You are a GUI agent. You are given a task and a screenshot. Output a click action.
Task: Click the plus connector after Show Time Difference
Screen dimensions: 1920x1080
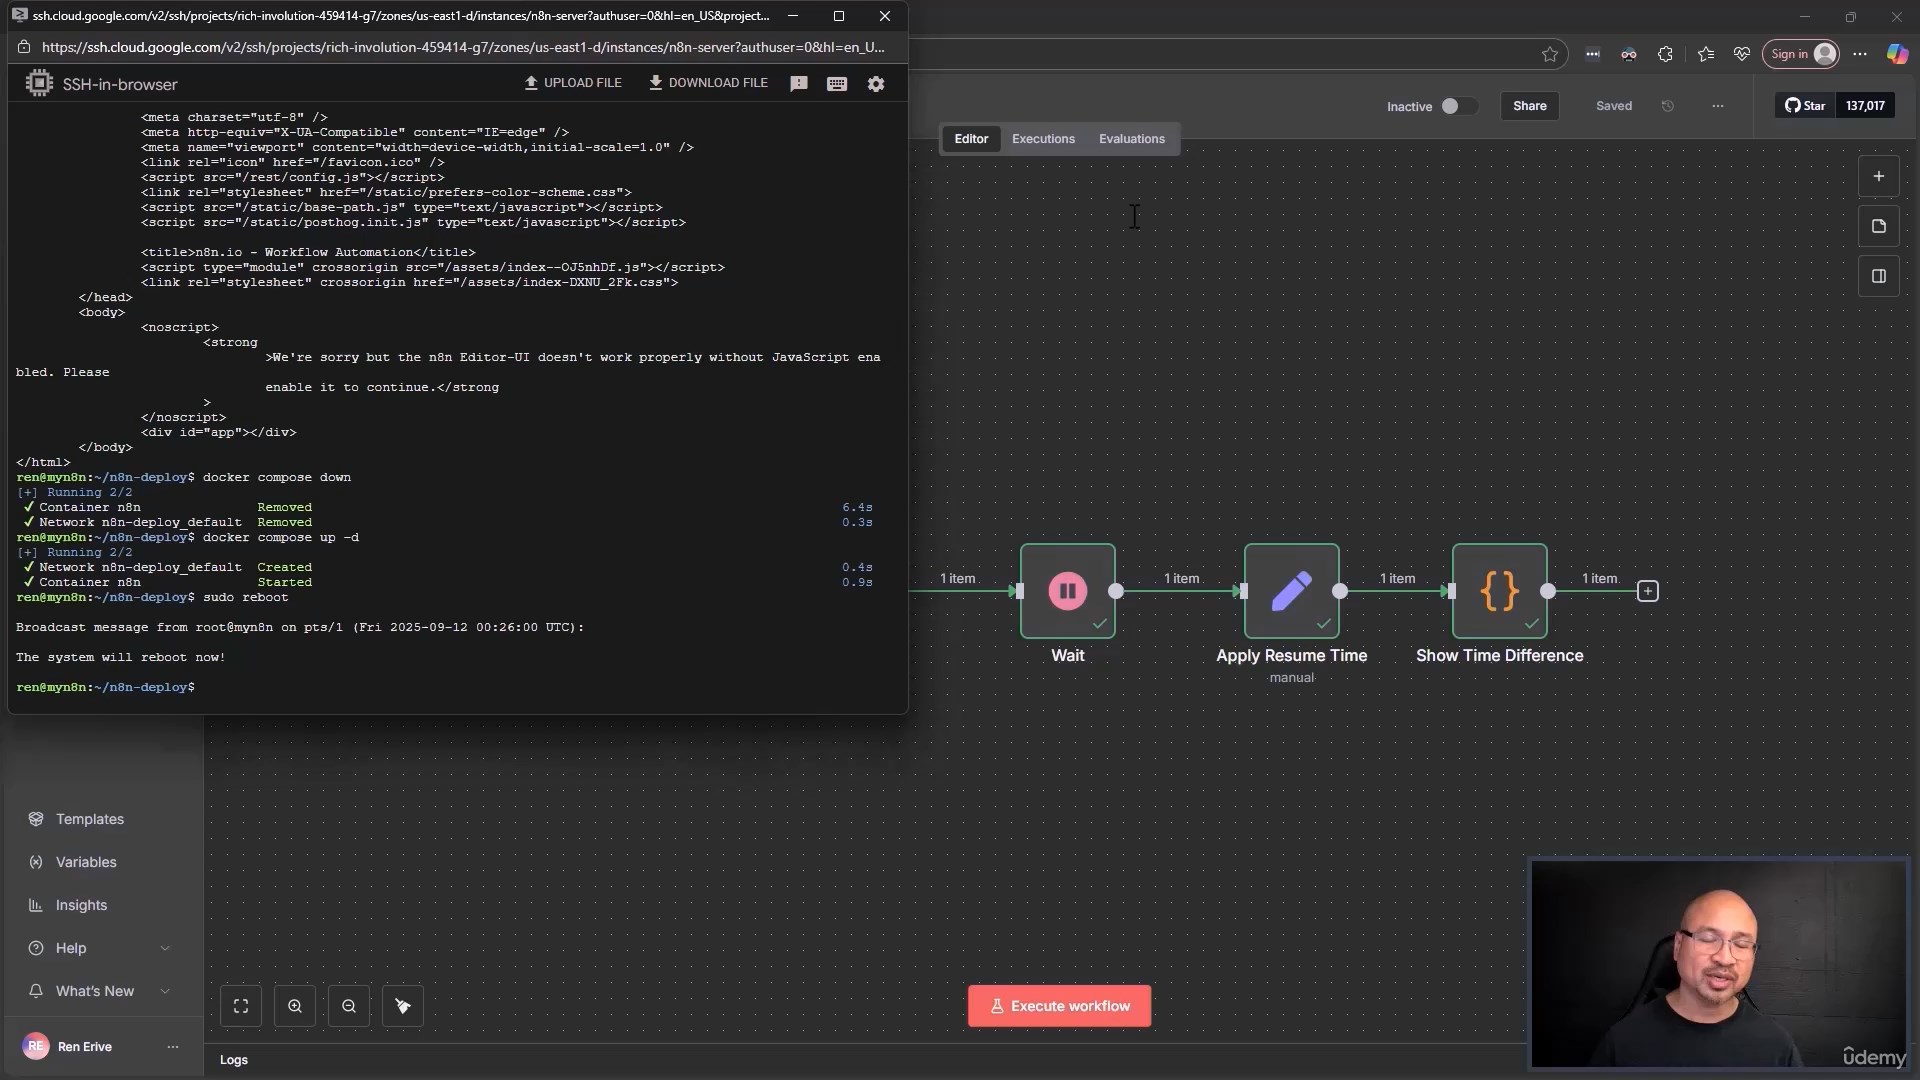1647,591
